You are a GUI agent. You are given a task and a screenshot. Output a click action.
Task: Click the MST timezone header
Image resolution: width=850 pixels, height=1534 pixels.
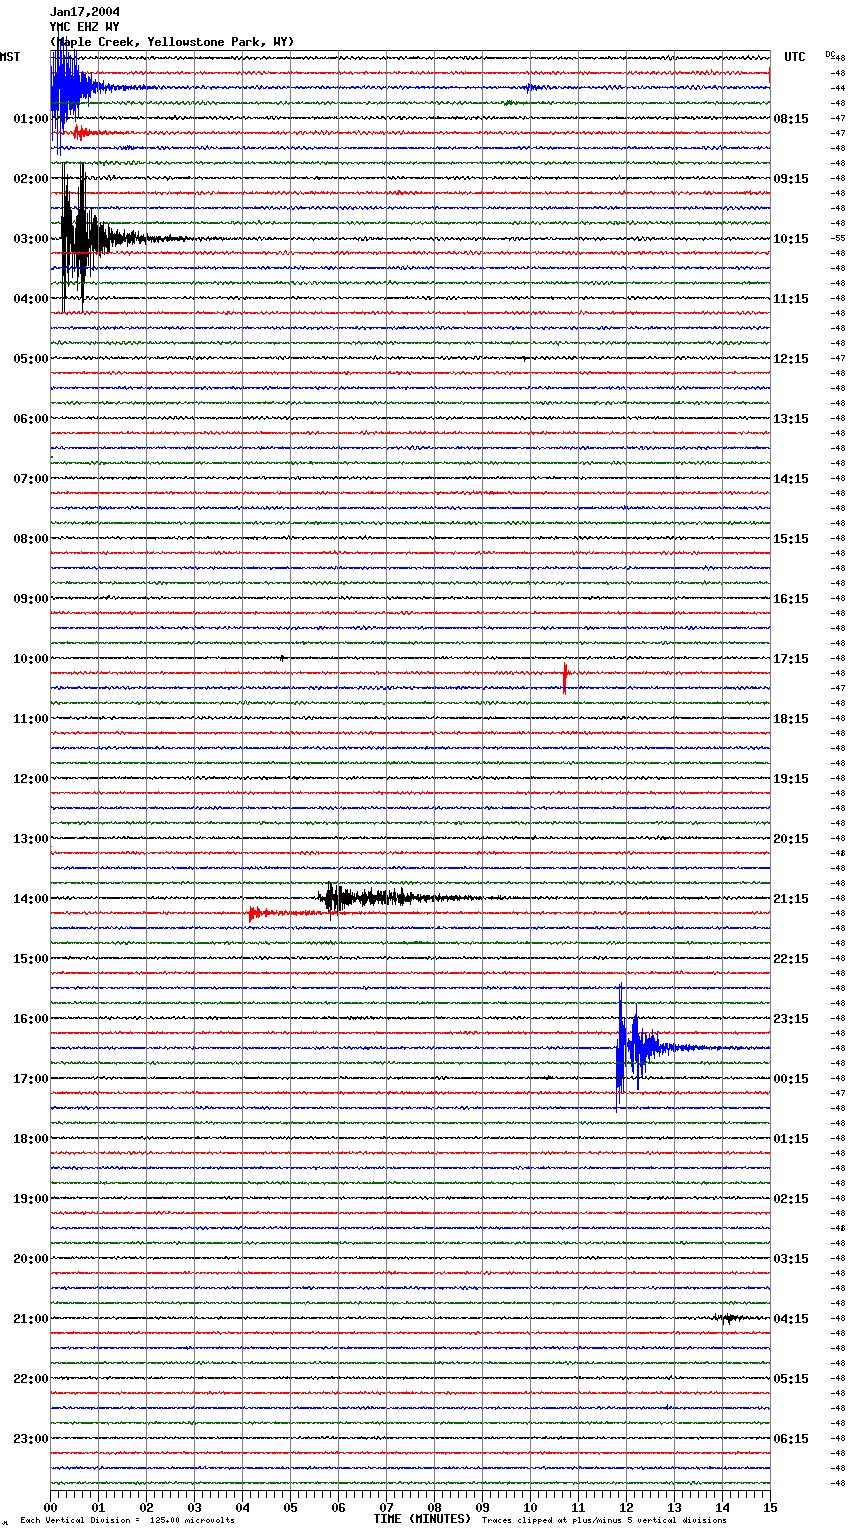point(10,57)
